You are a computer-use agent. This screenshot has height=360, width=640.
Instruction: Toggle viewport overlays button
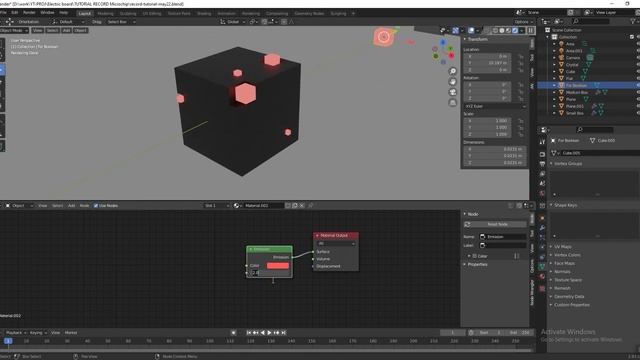click(471, 31)
